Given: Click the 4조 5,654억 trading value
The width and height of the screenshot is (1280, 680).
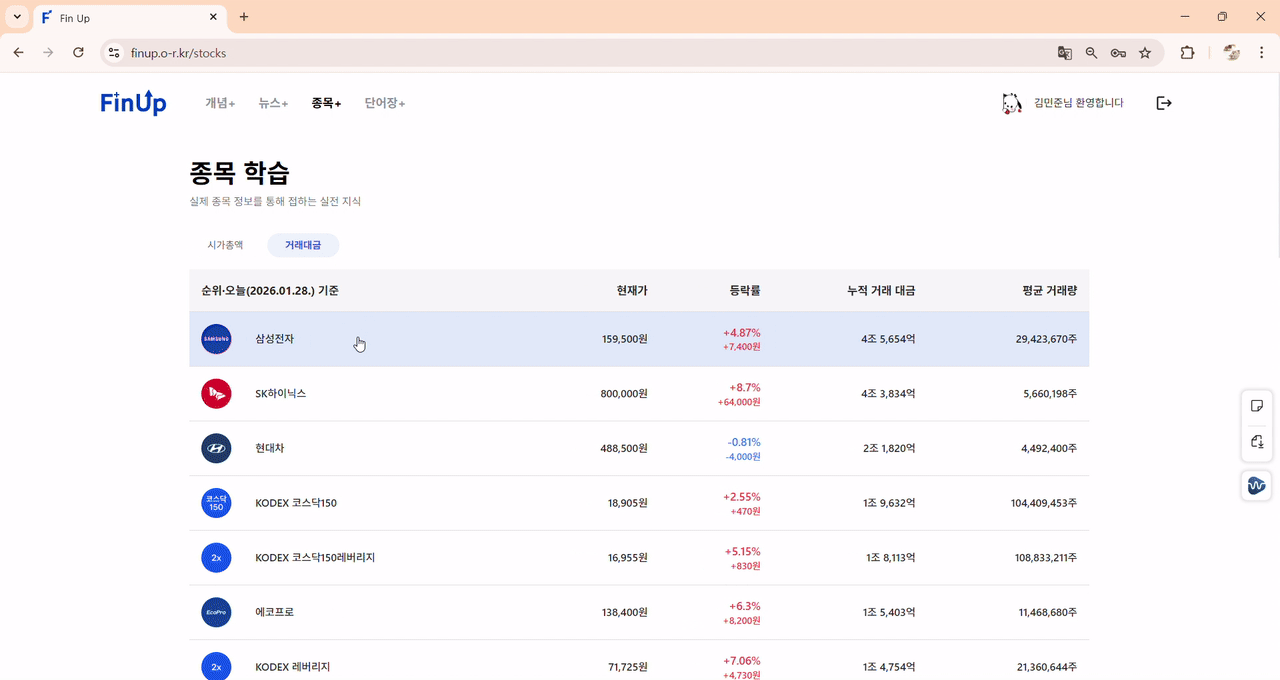Looking at the screenshot, I should 889,339.
